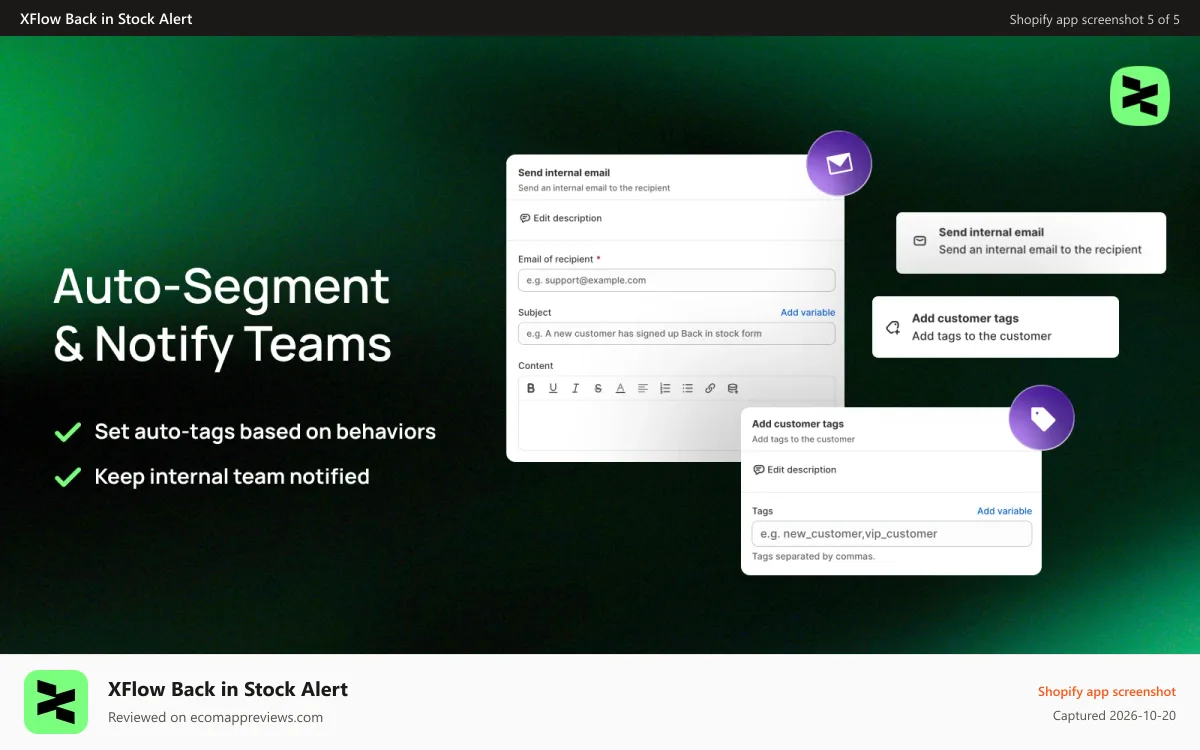Insert numbered list in Content editor
This screenshot has height=750, width=1200.
tap(665, 389)
